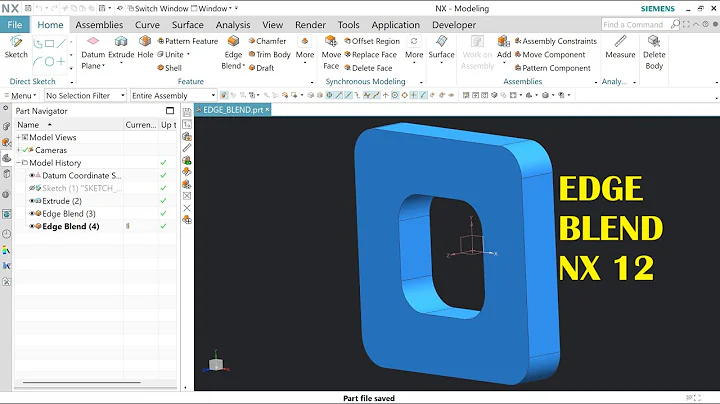This screenshot has width=720, height=404.
Task: Select Extrude (2) in Model History
Action: [x=62, y=201]
